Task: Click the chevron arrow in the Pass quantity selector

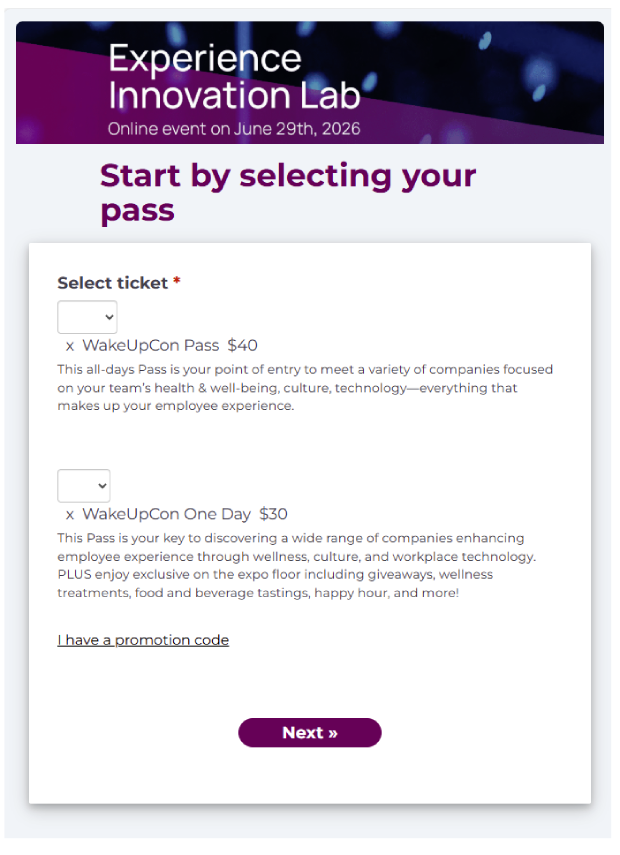Action: [106, 318]
